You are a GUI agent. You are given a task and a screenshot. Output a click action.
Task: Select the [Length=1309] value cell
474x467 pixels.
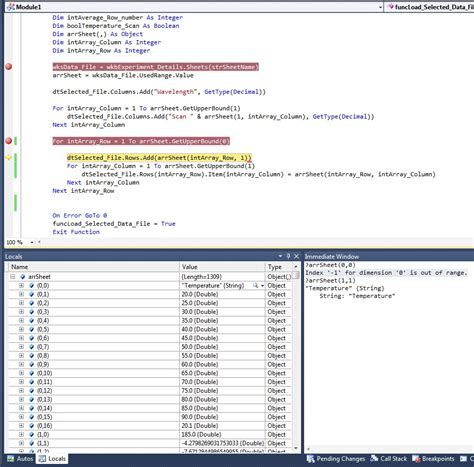tap(222, 277)
